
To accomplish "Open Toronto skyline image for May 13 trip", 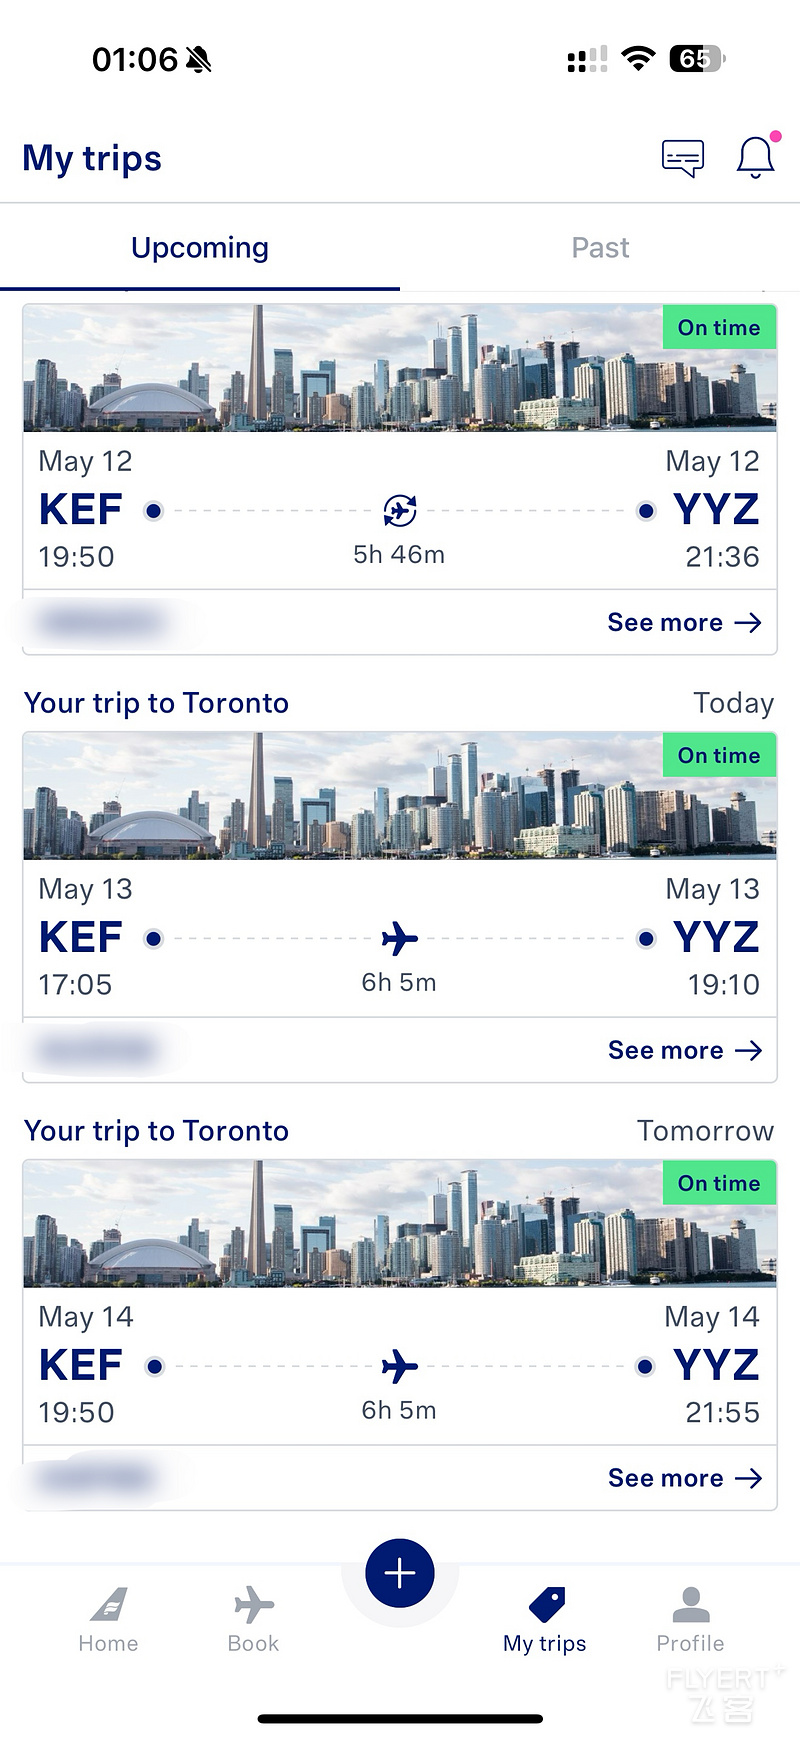I will pos(400,796).
